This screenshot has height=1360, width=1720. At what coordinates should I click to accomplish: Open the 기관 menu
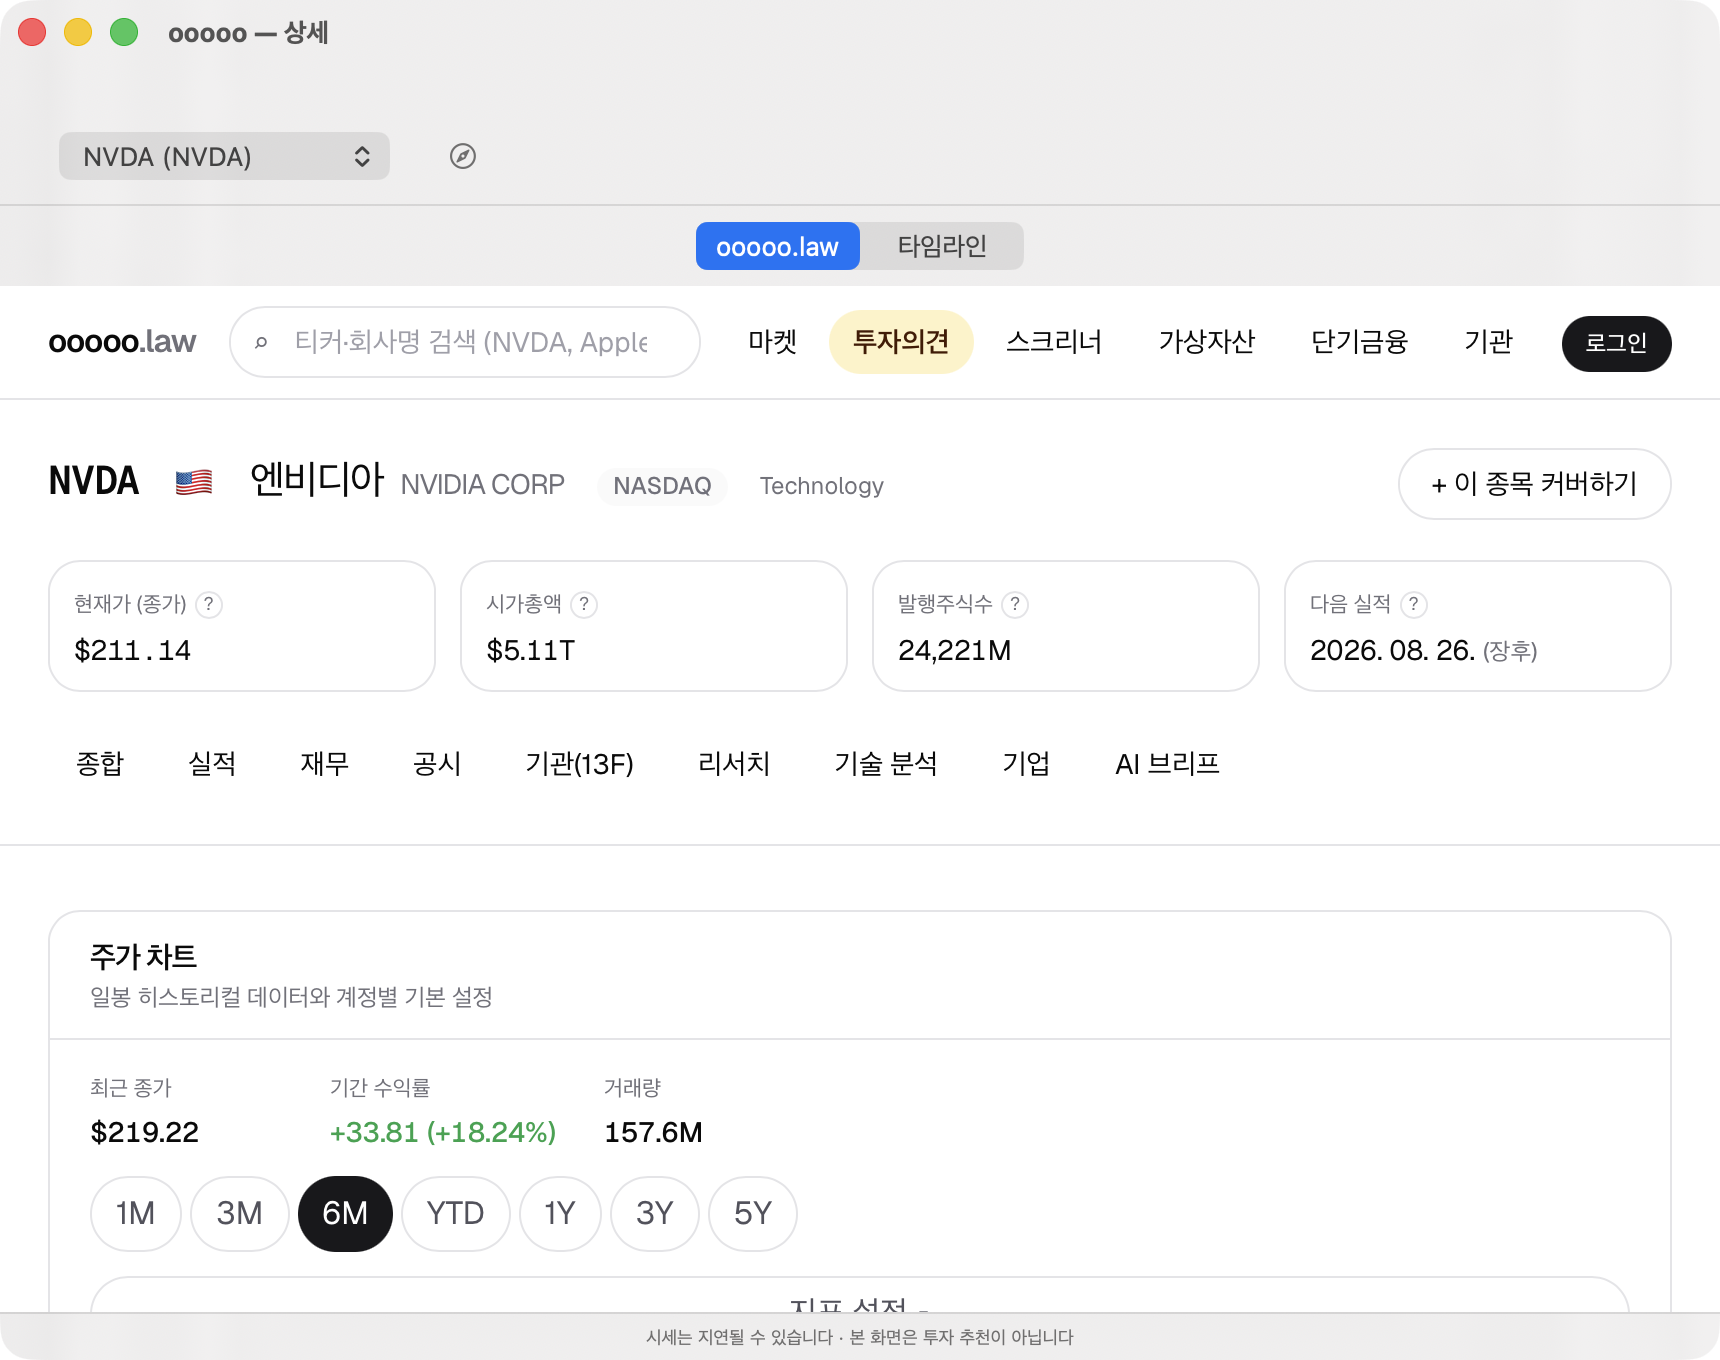point(1488,342)
